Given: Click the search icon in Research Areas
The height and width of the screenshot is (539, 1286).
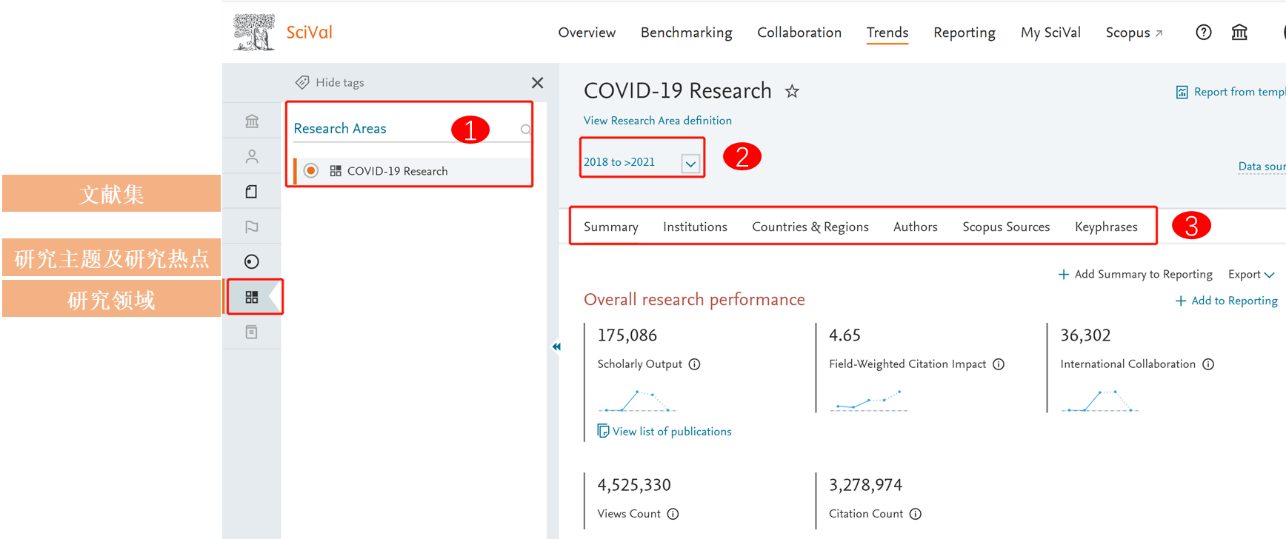Looking at the screenshot, I should (x=525, y=129).
